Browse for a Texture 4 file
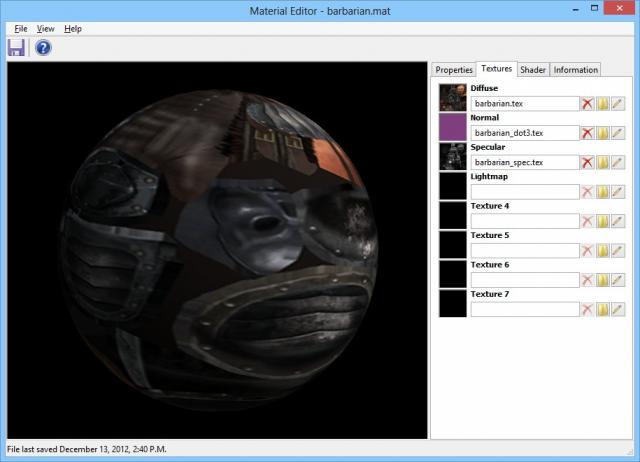The height and width of the screenshot is (462, 640). (x=603, y=221)
